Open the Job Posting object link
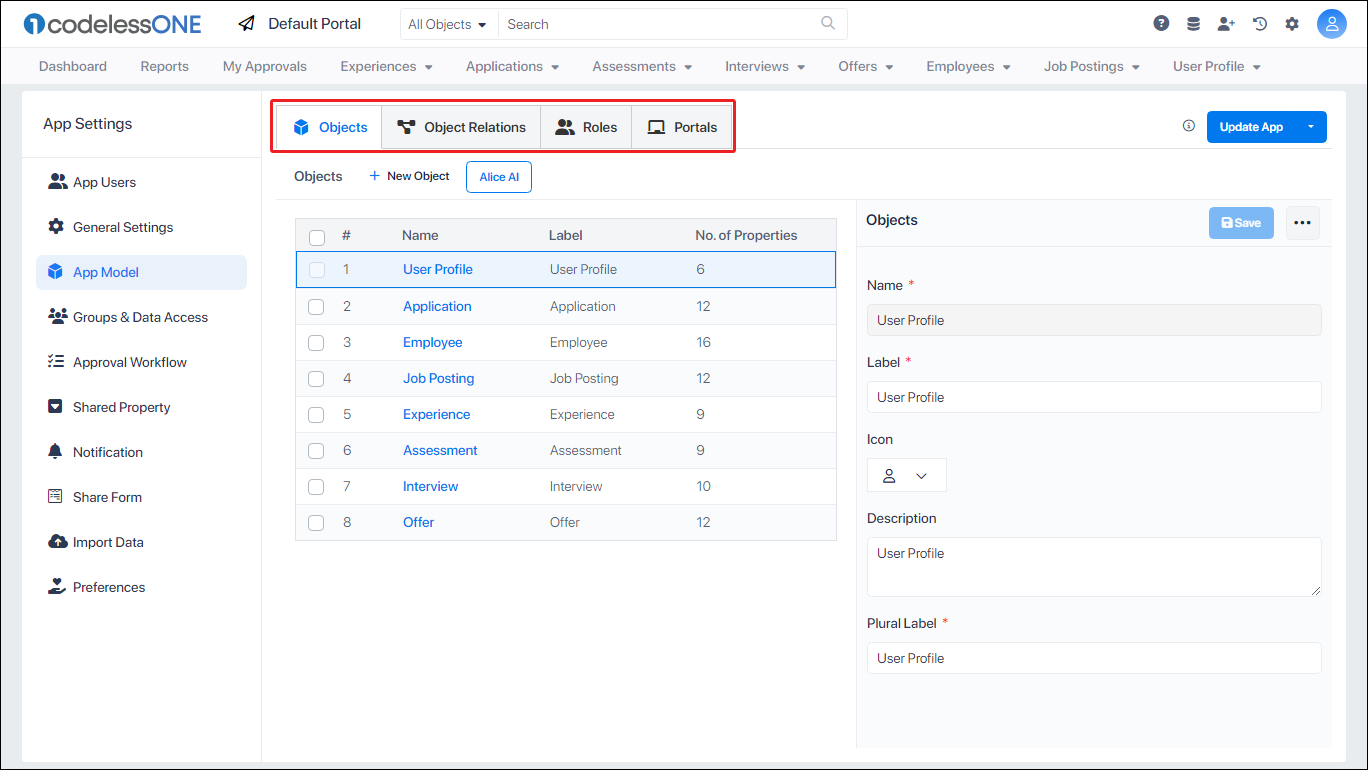The height and width of the screenshot is (770, 1368). click(438, 378)
